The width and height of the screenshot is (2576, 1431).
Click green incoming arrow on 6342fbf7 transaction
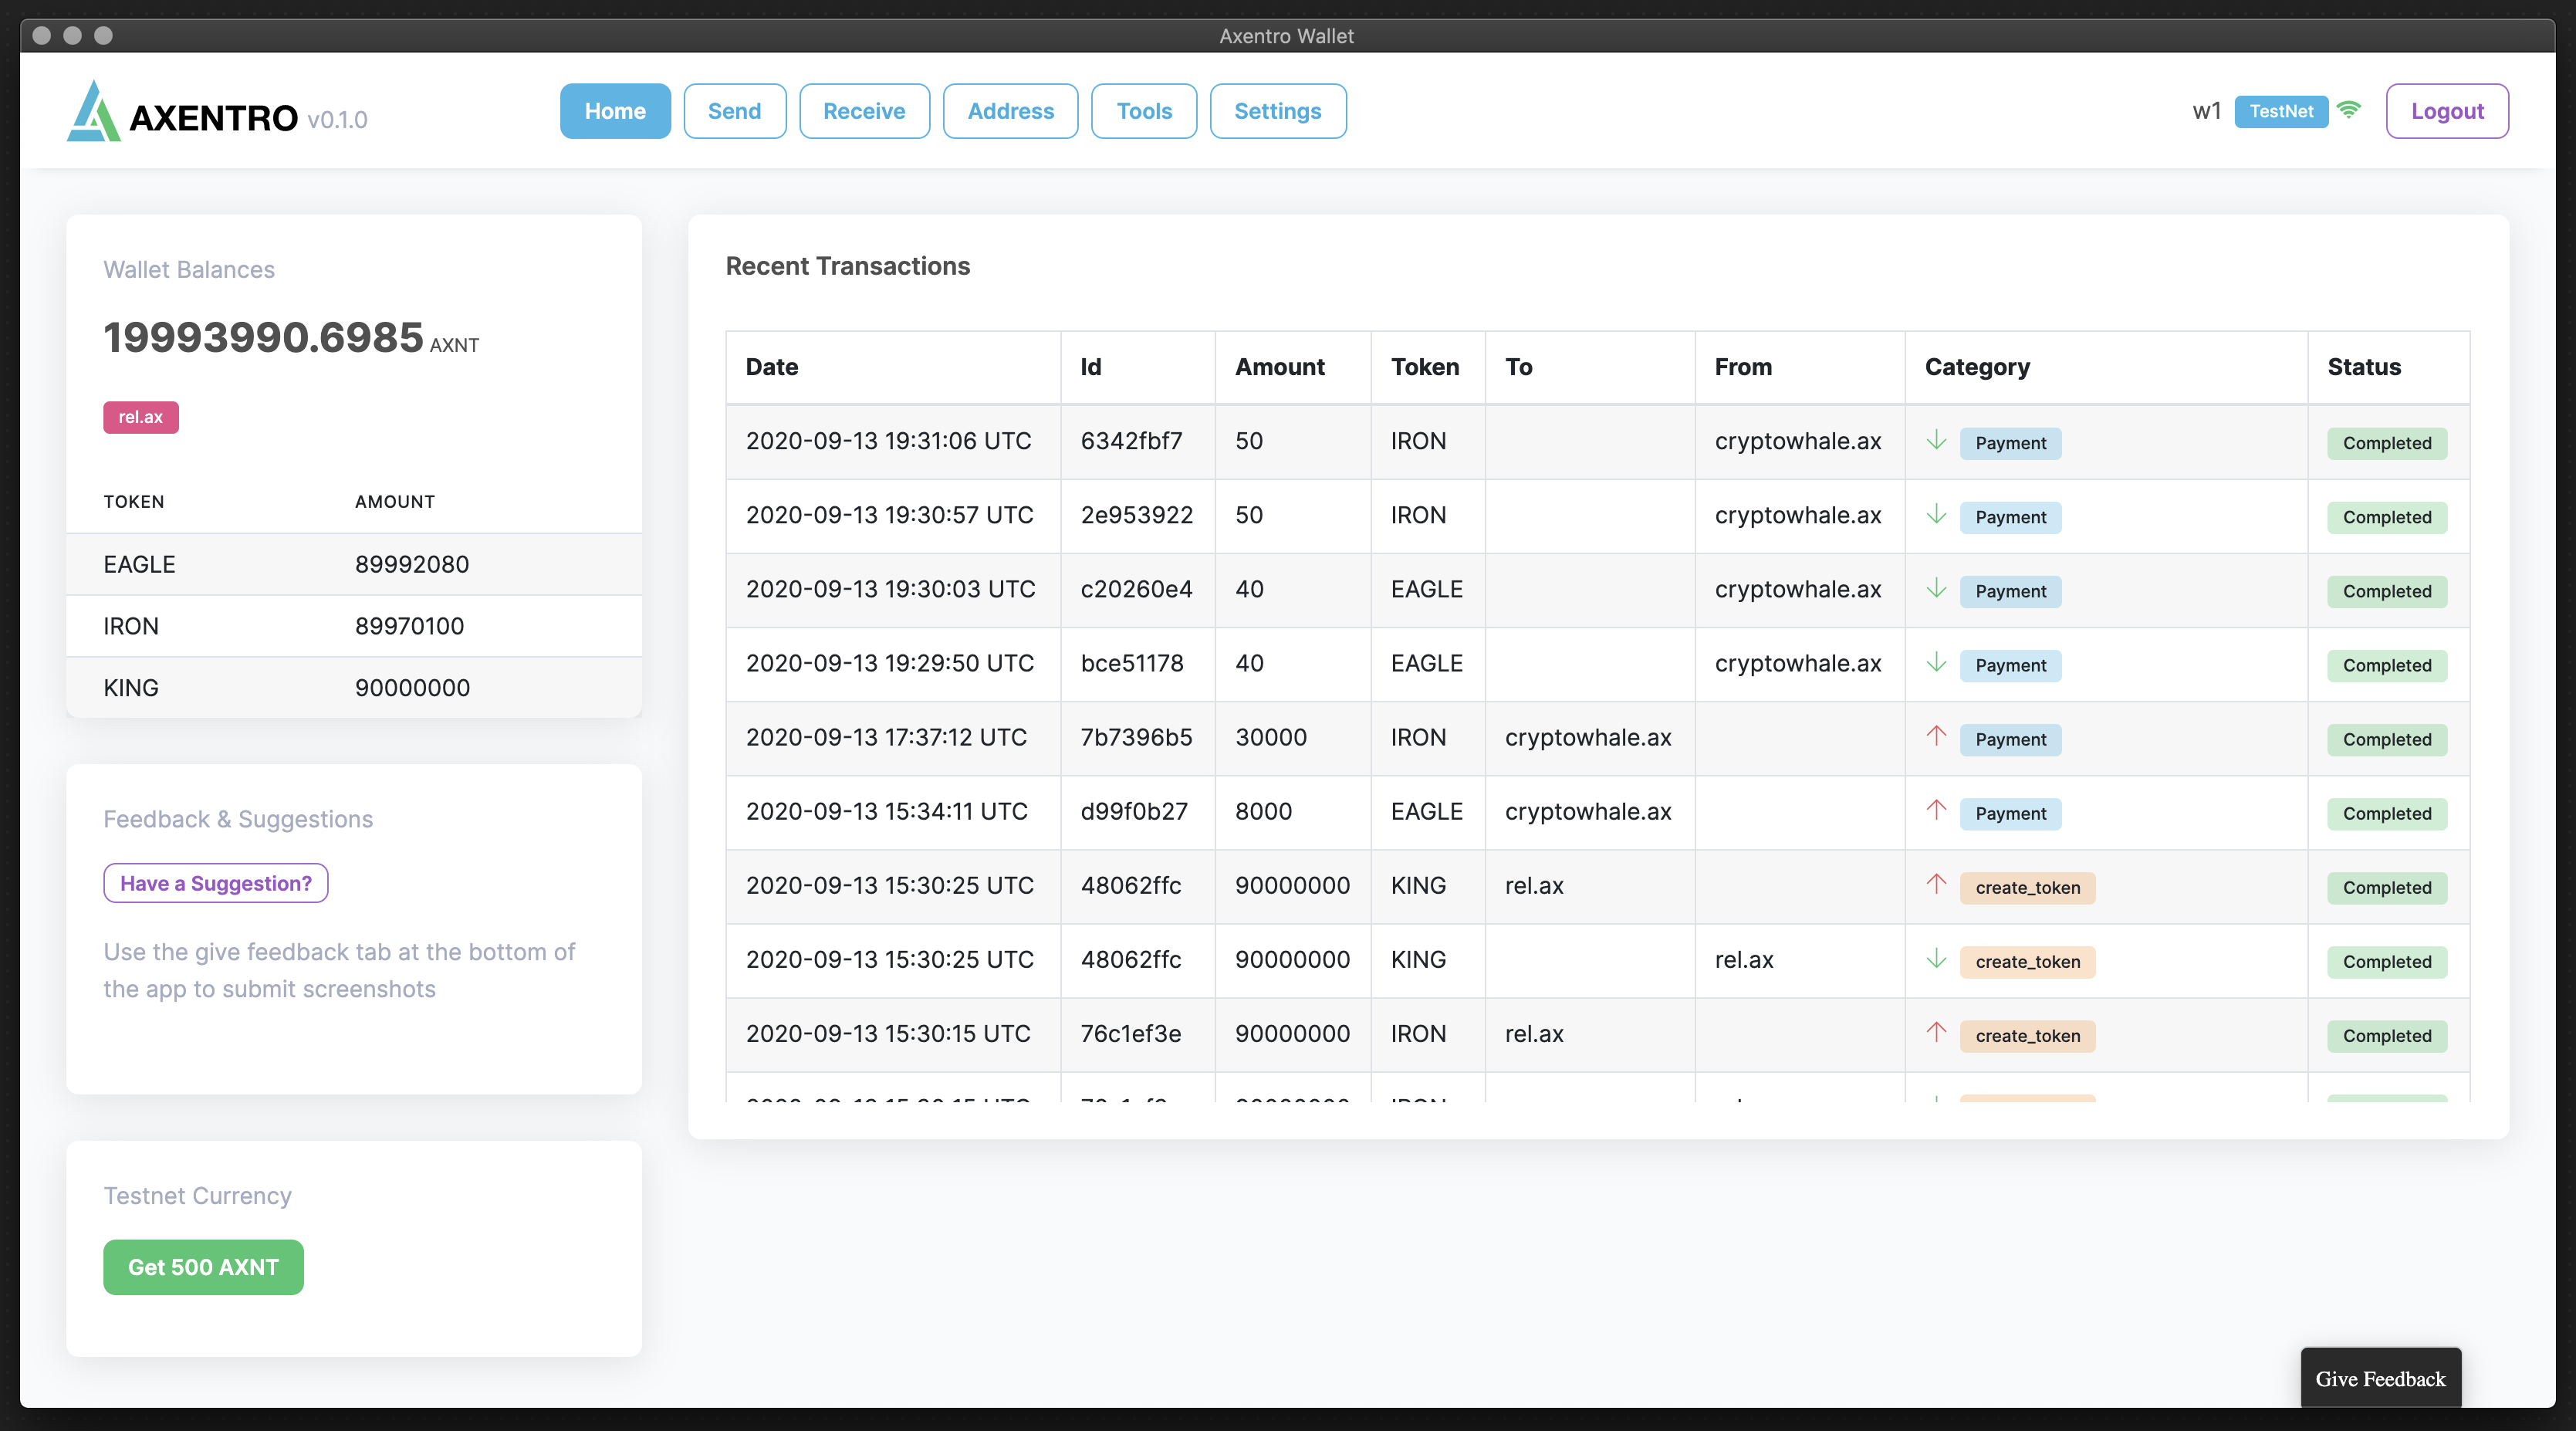[x=1936, y=440]
